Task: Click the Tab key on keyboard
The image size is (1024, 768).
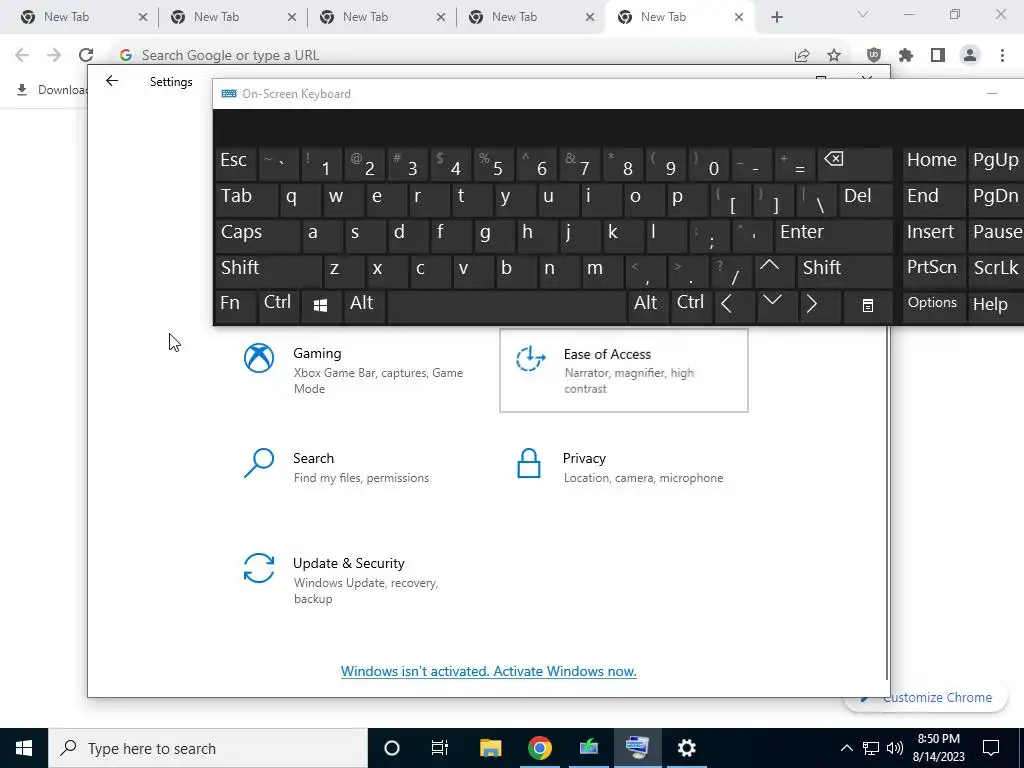Action: click(246, 199)
